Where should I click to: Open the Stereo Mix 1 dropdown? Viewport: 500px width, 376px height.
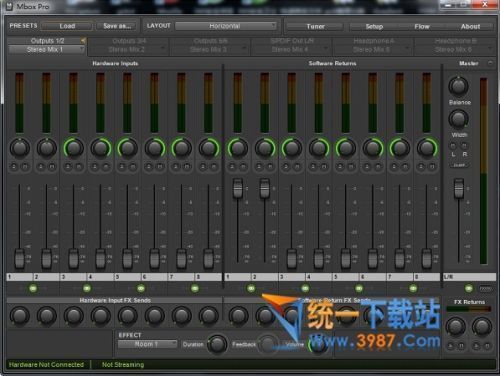47,50
